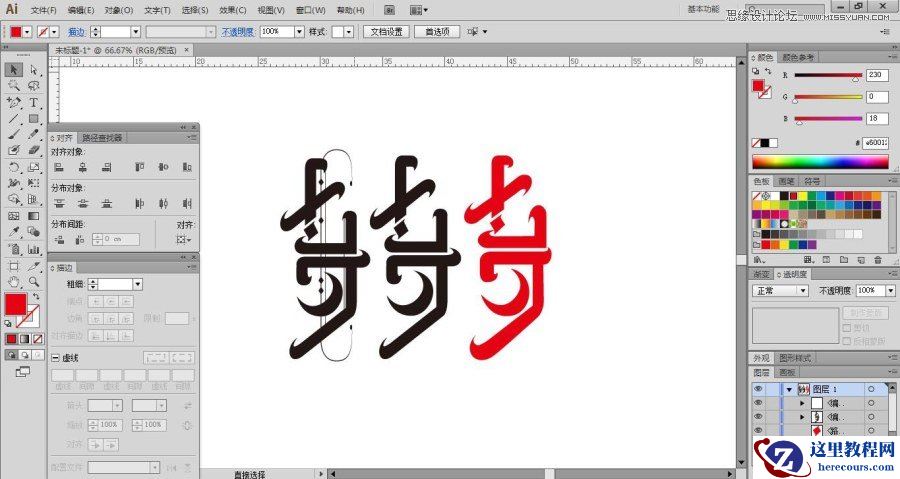Click the hex color value field
Image resolution: width=900 pixels, height=479 pixels.
[875, 142]
